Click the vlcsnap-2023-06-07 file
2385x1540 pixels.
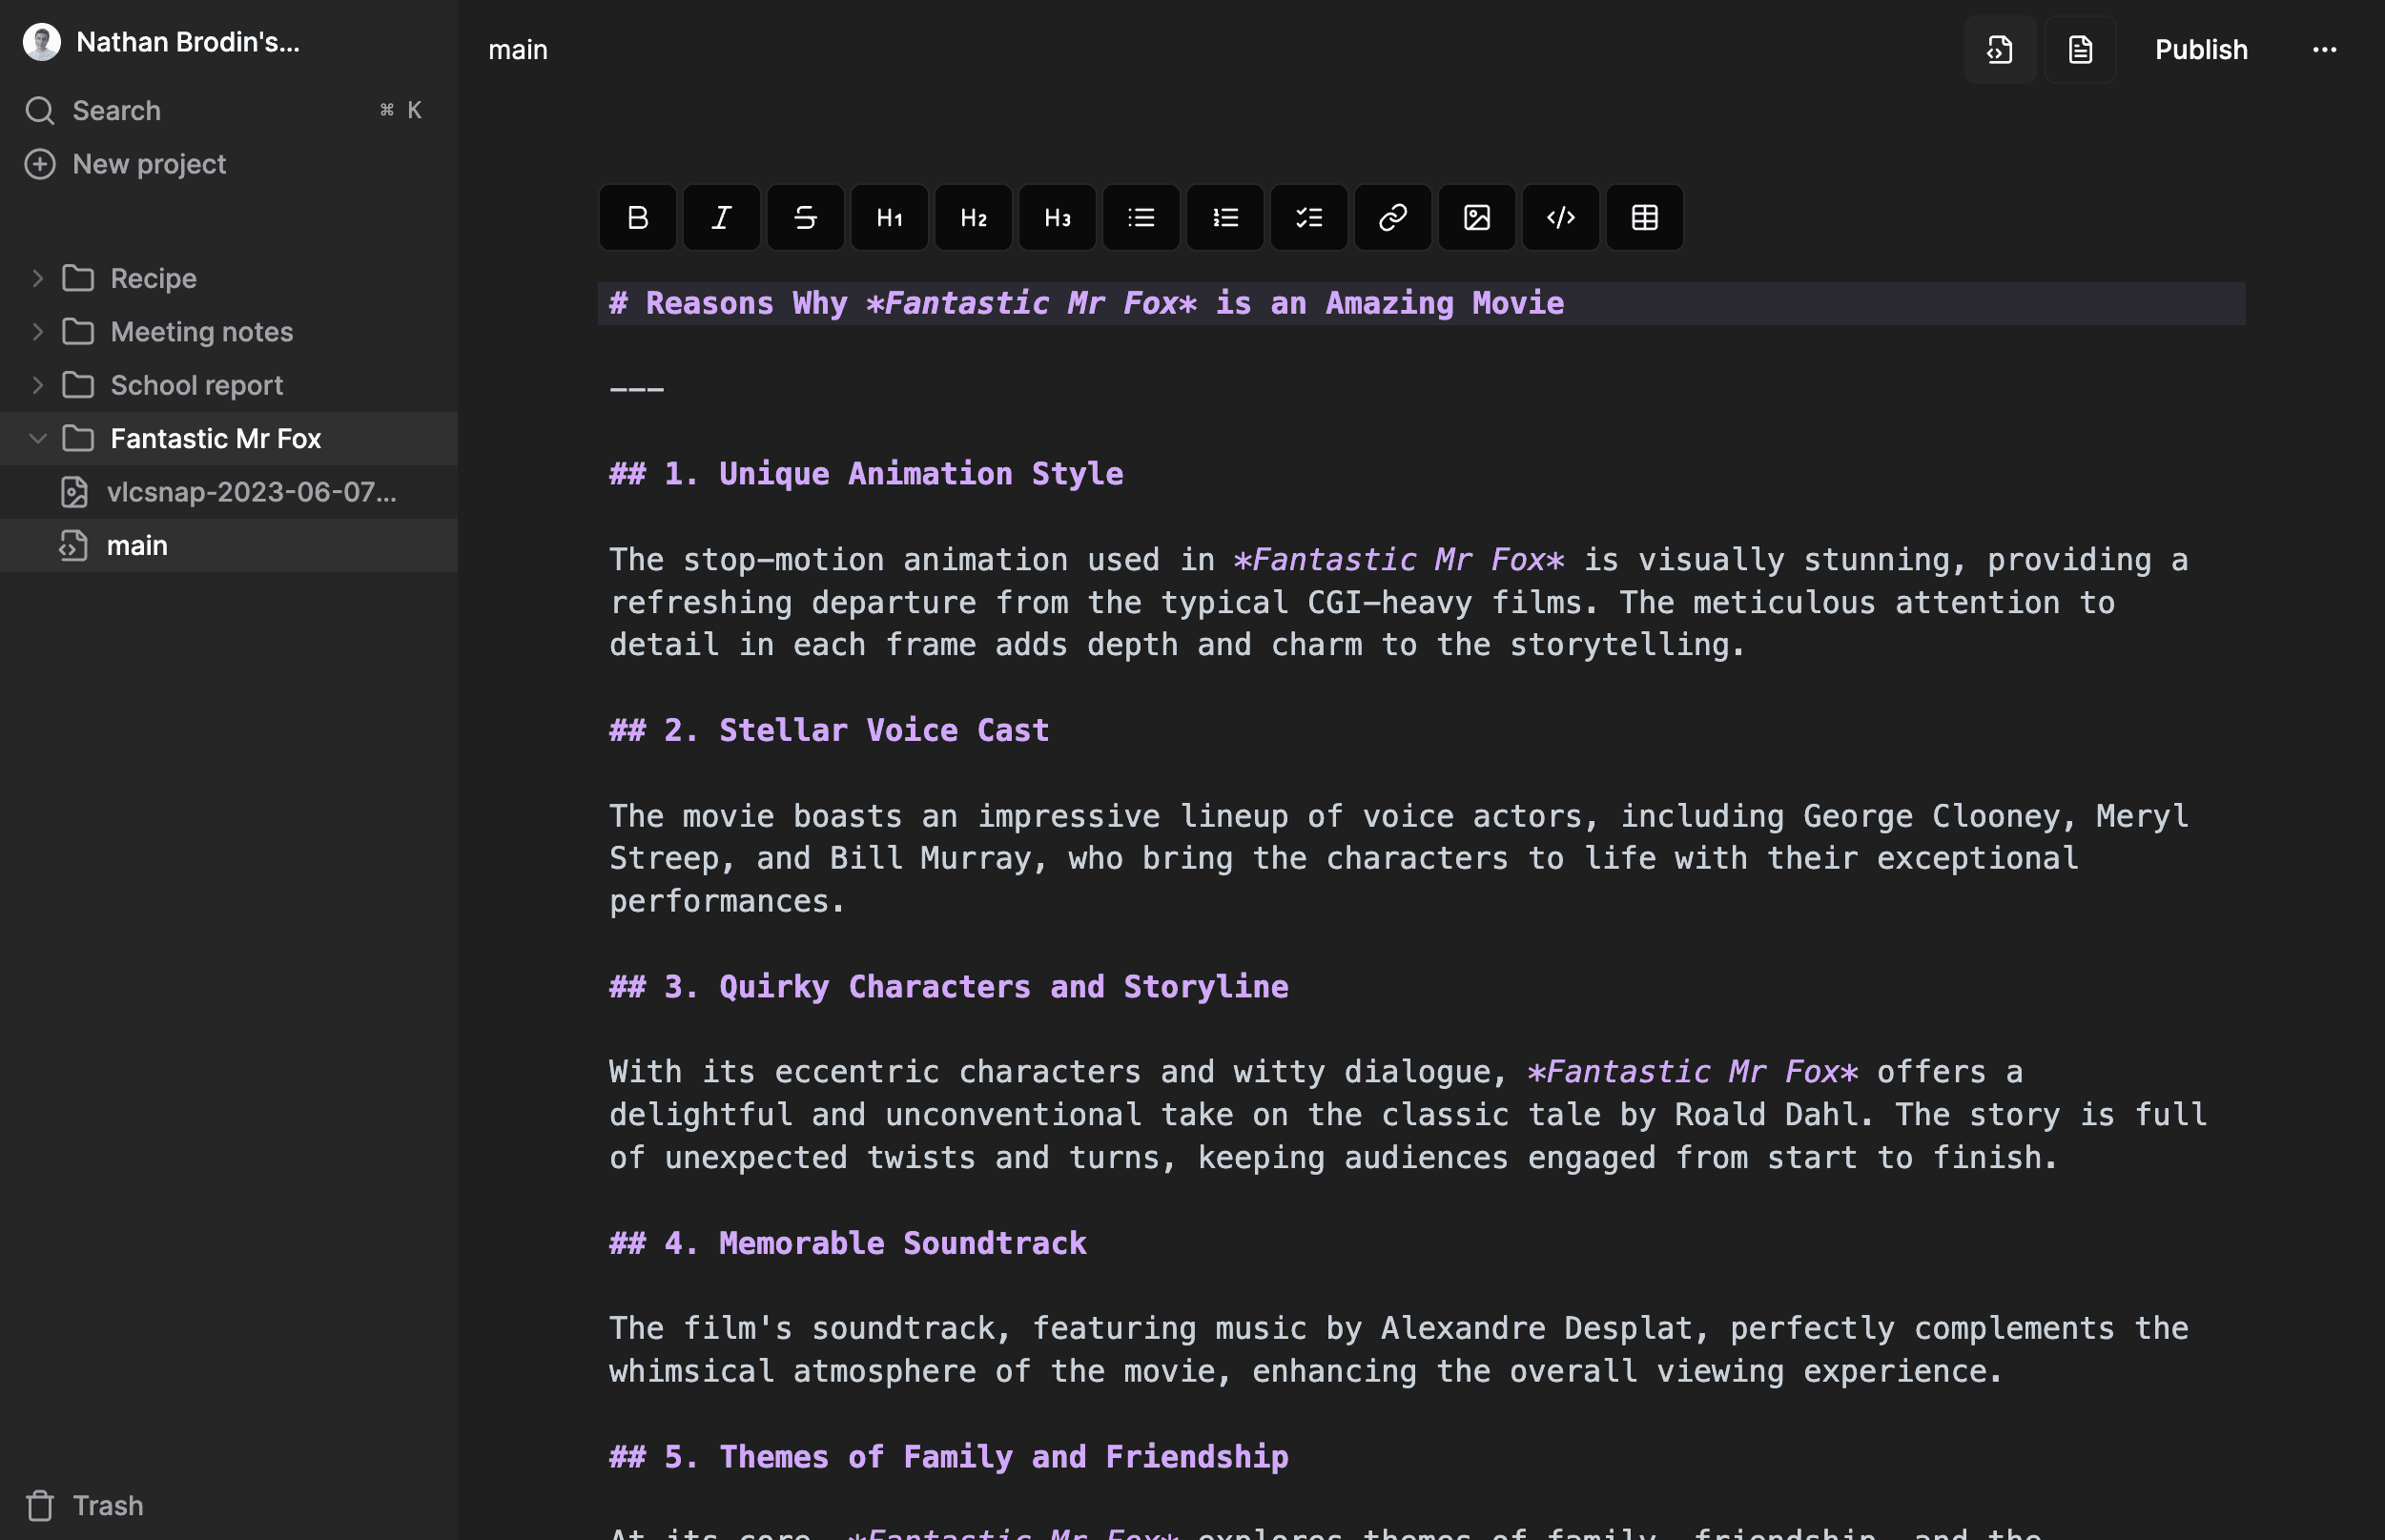click(x=252, y=490)
